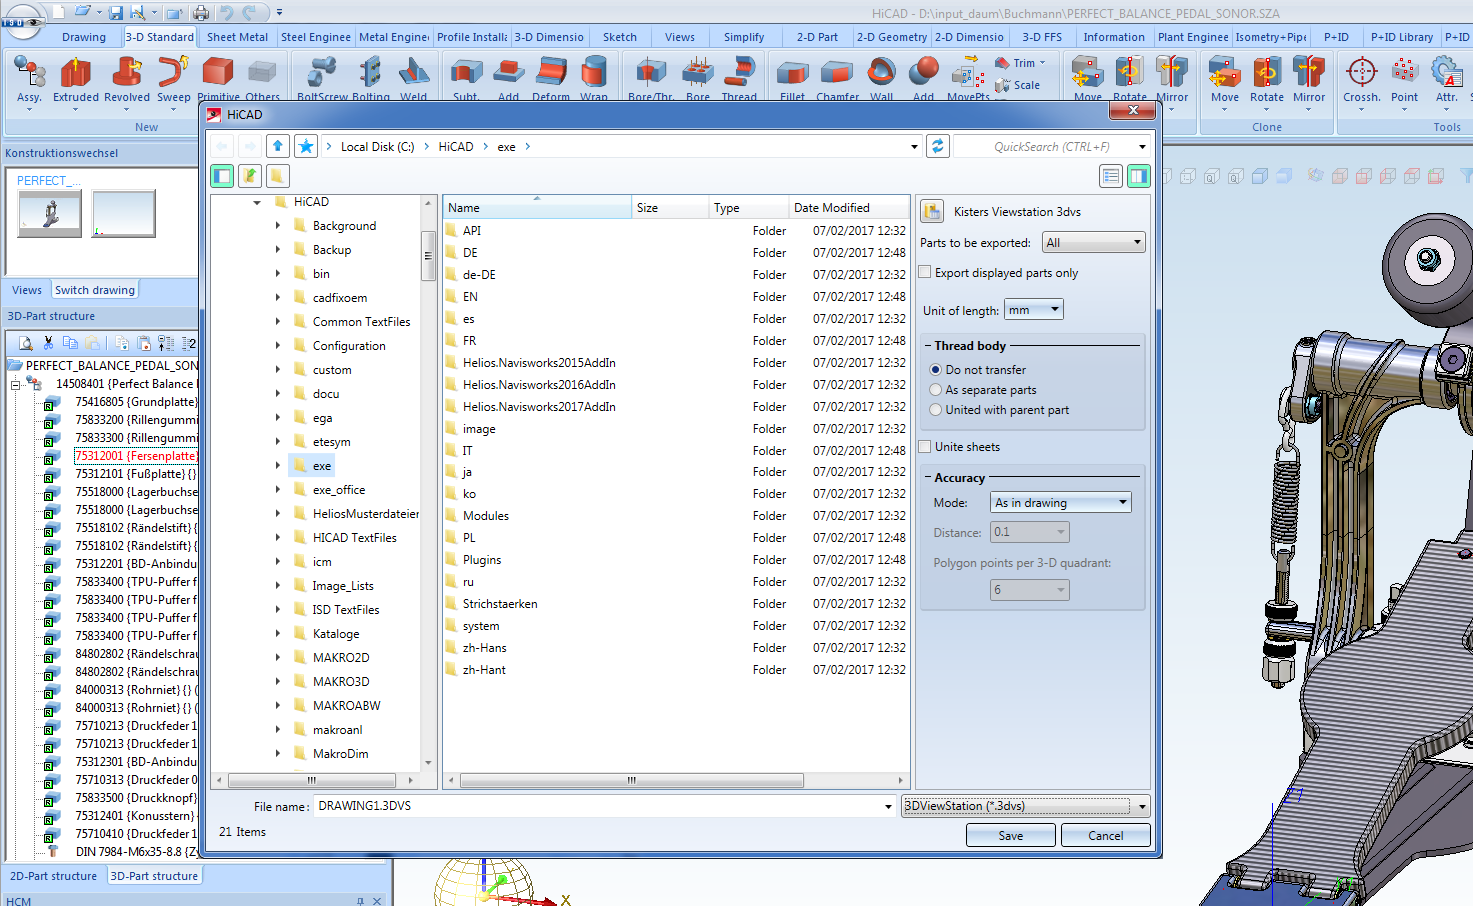Click the up-one-level arrow icon
This screenshot has height=906, width=1473.
278,146
